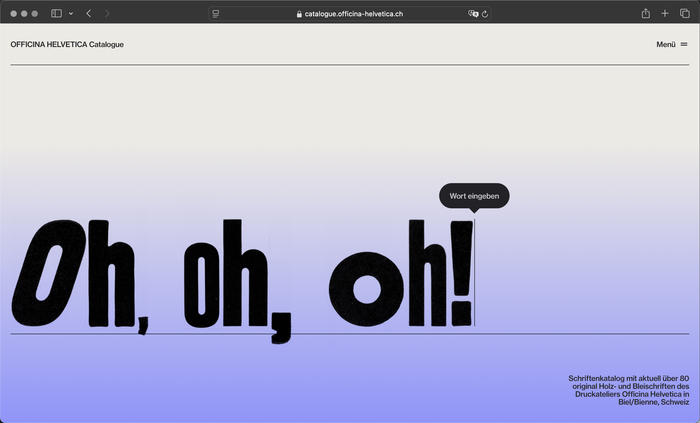
Task: Click the Schriftenkatalog description text
Action: coord(628,389)
